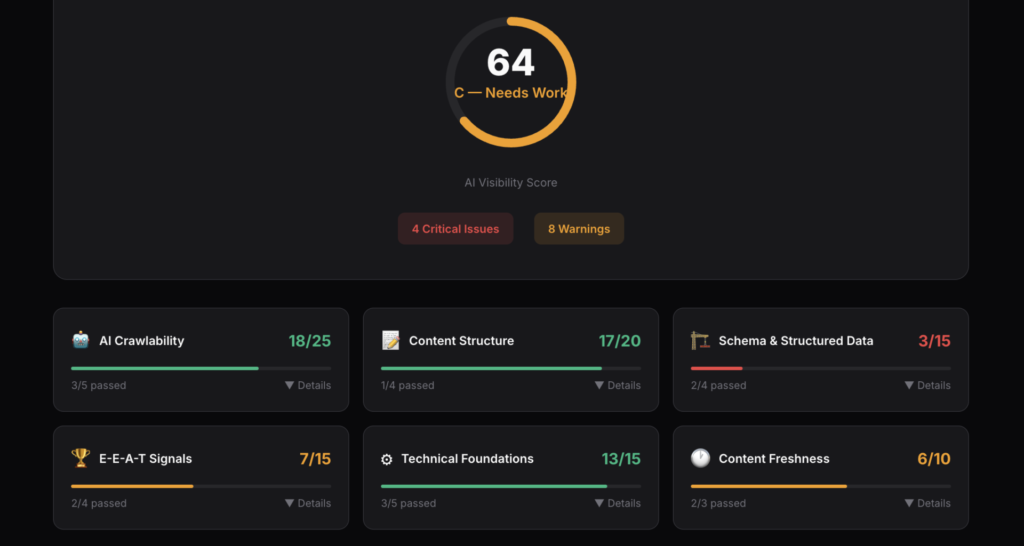Click the 8 Warnings badge

tap(579, 229)
